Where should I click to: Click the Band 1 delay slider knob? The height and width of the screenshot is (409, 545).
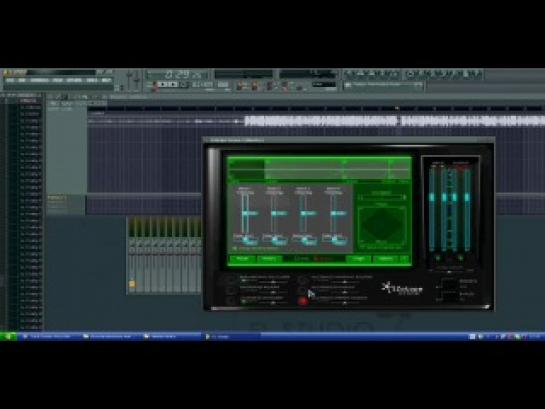246,239
